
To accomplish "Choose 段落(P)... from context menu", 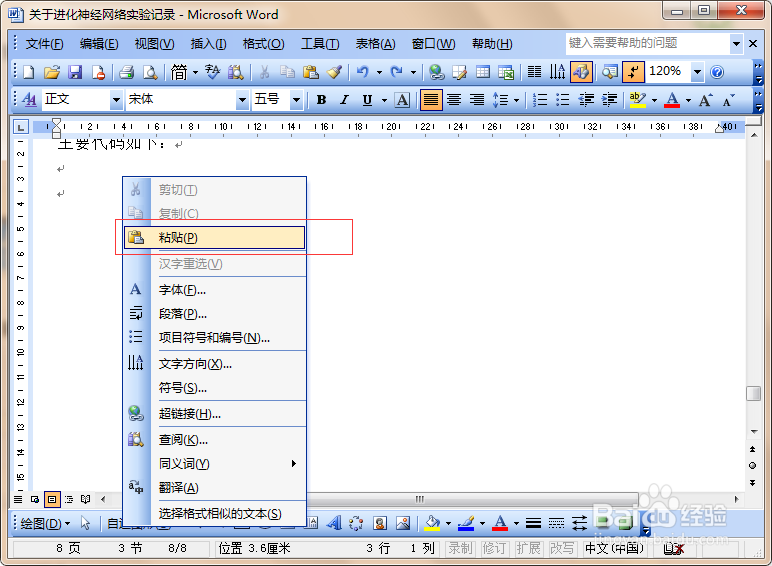I will coord(215,314).
